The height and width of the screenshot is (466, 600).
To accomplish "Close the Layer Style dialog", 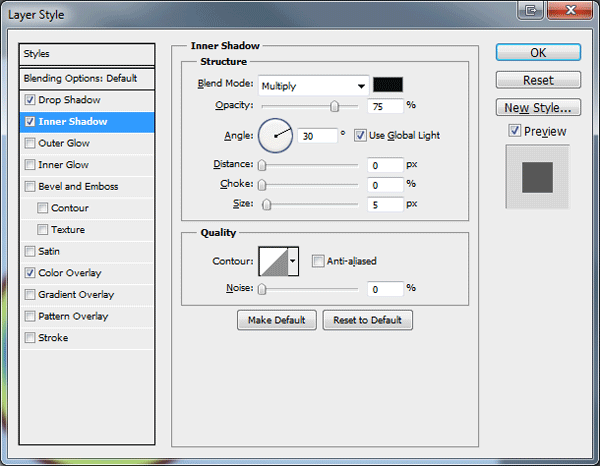I will click(570, 10).
